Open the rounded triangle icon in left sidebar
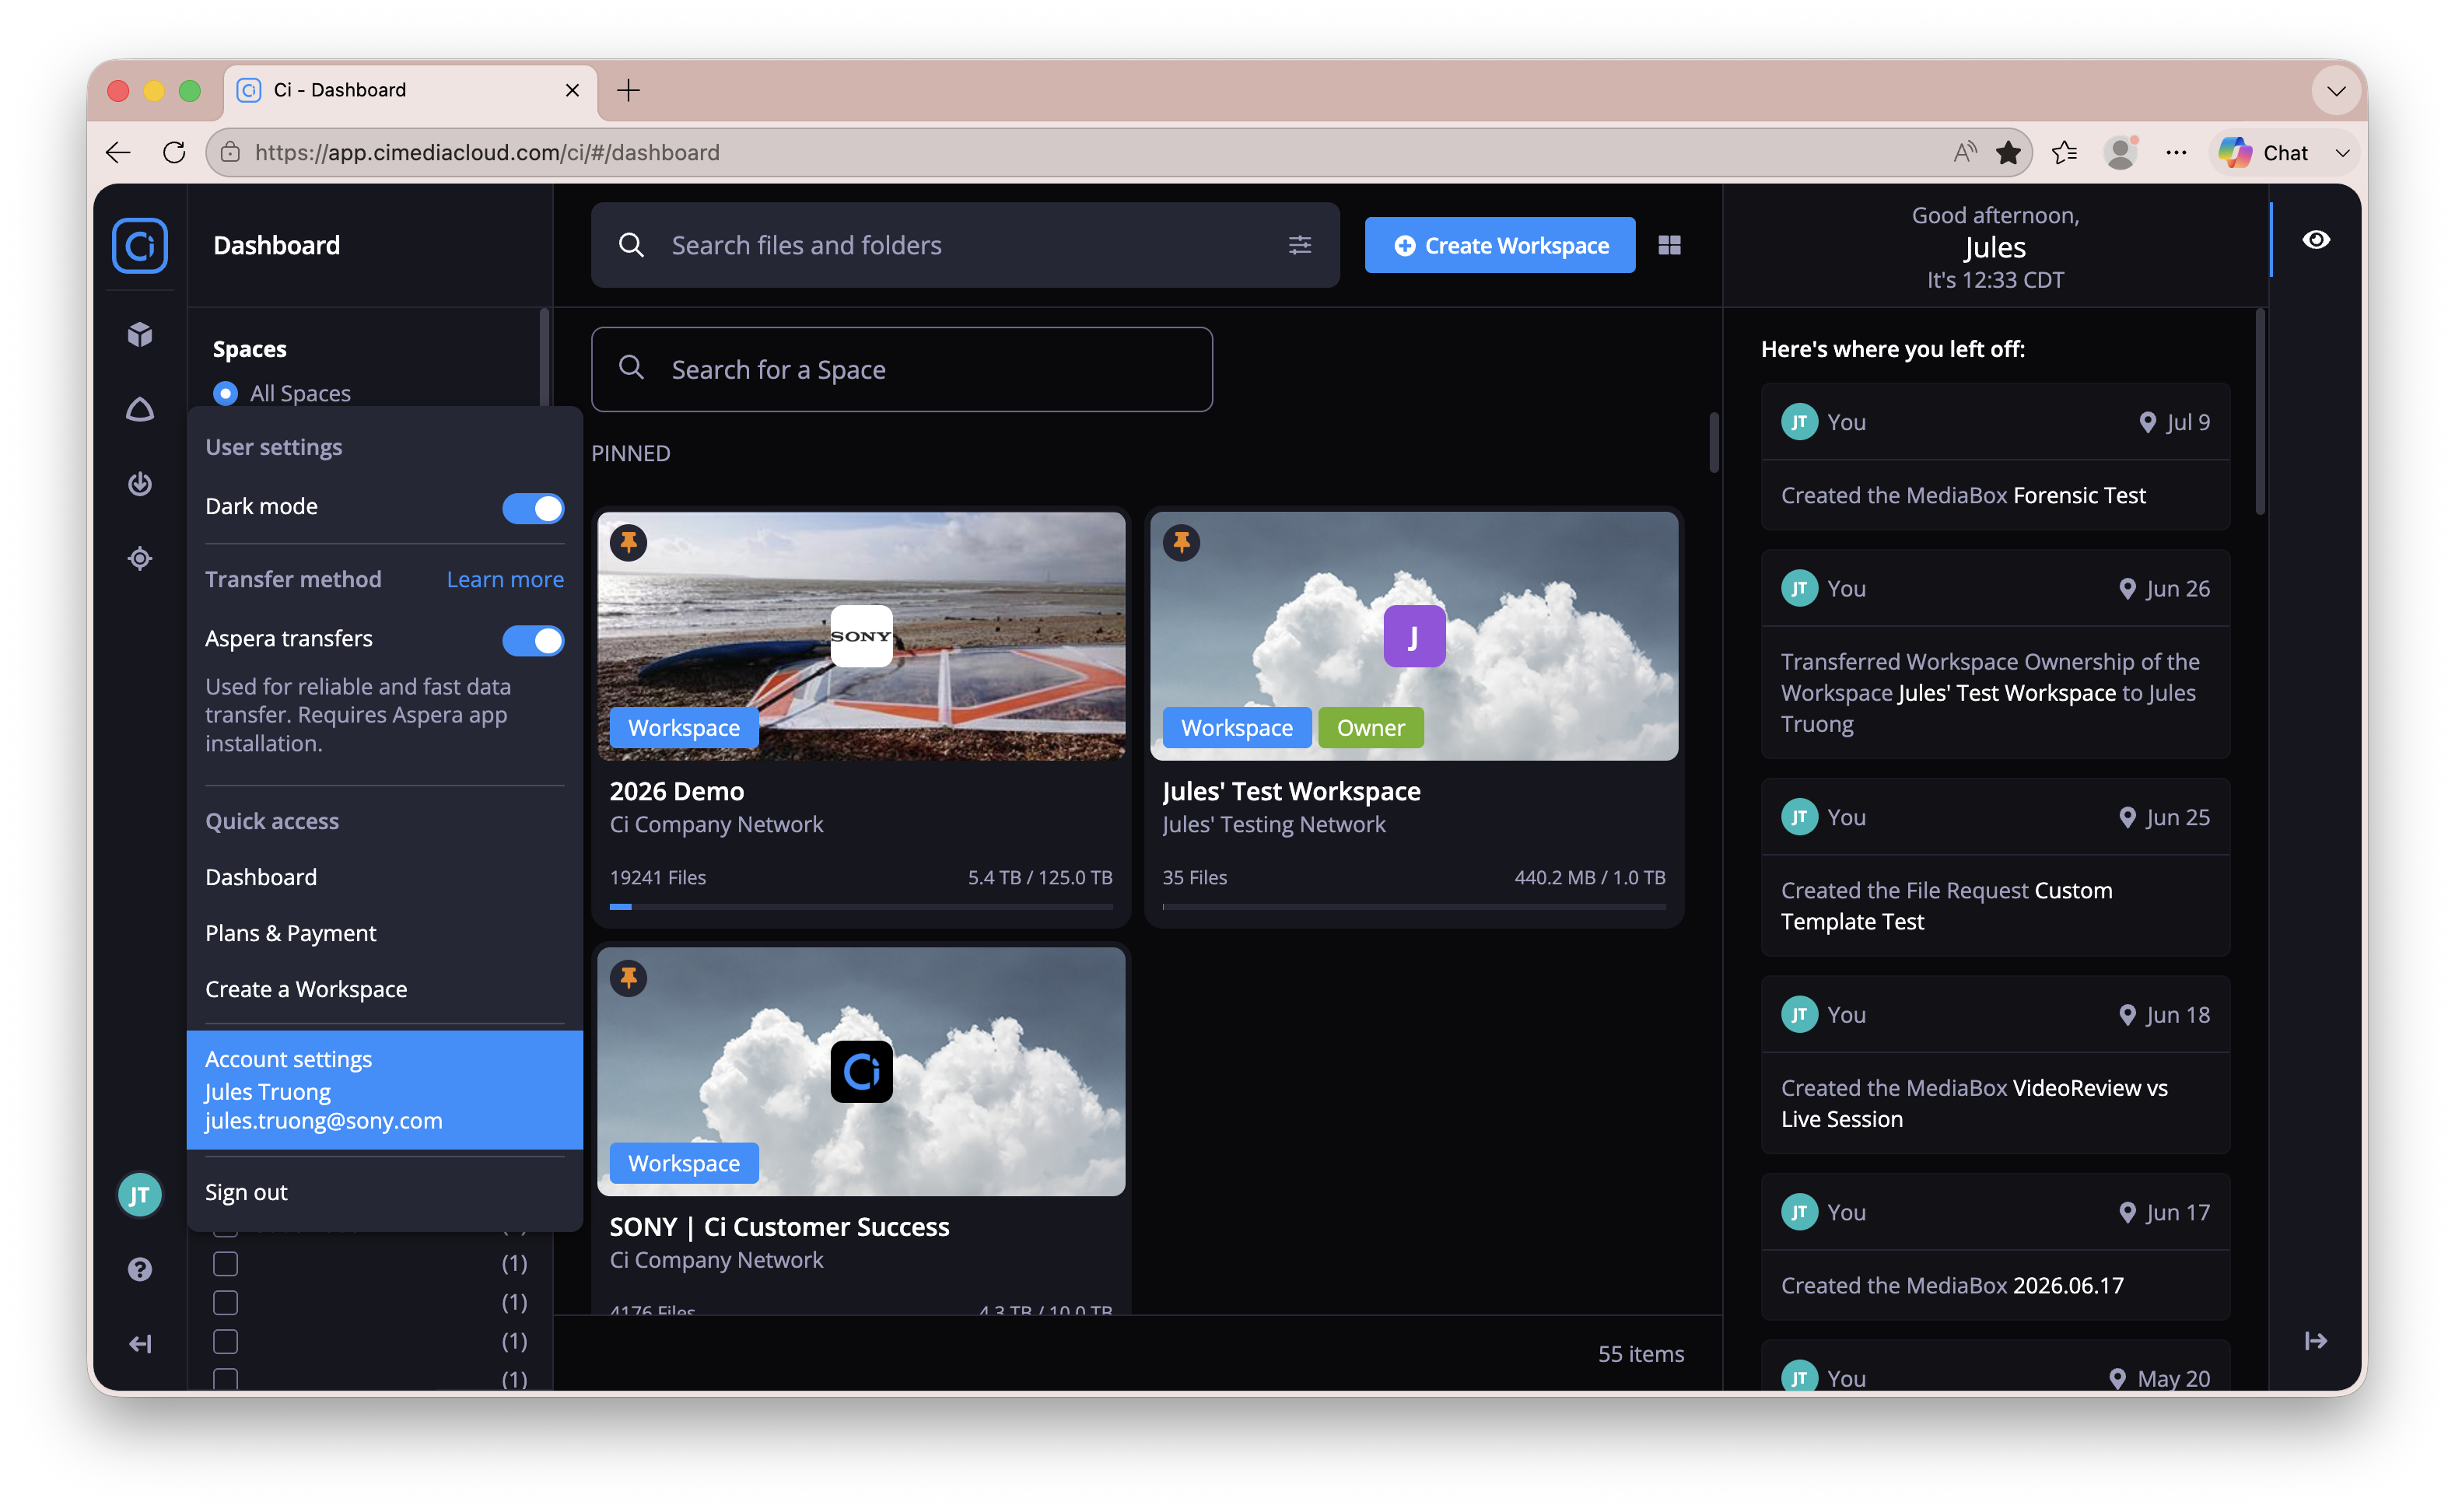 point(140,409)
